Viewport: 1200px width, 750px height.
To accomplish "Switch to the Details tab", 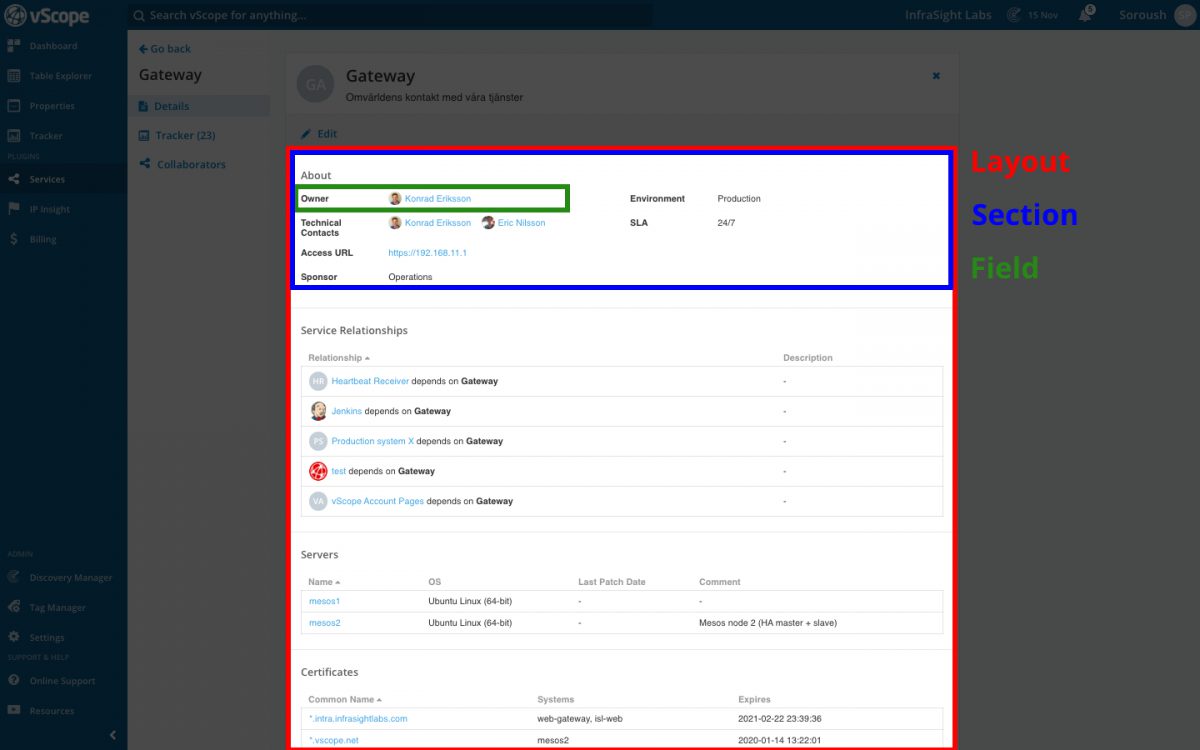I will [x=199, y=106].
